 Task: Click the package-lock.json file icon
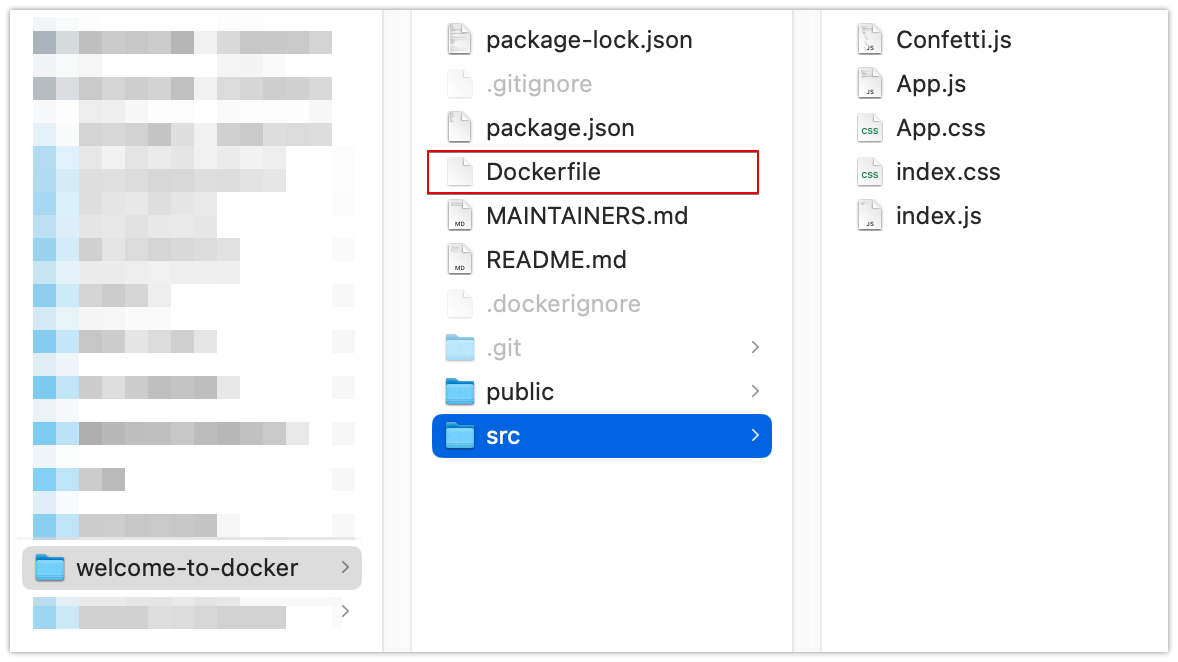click(459, 40)
